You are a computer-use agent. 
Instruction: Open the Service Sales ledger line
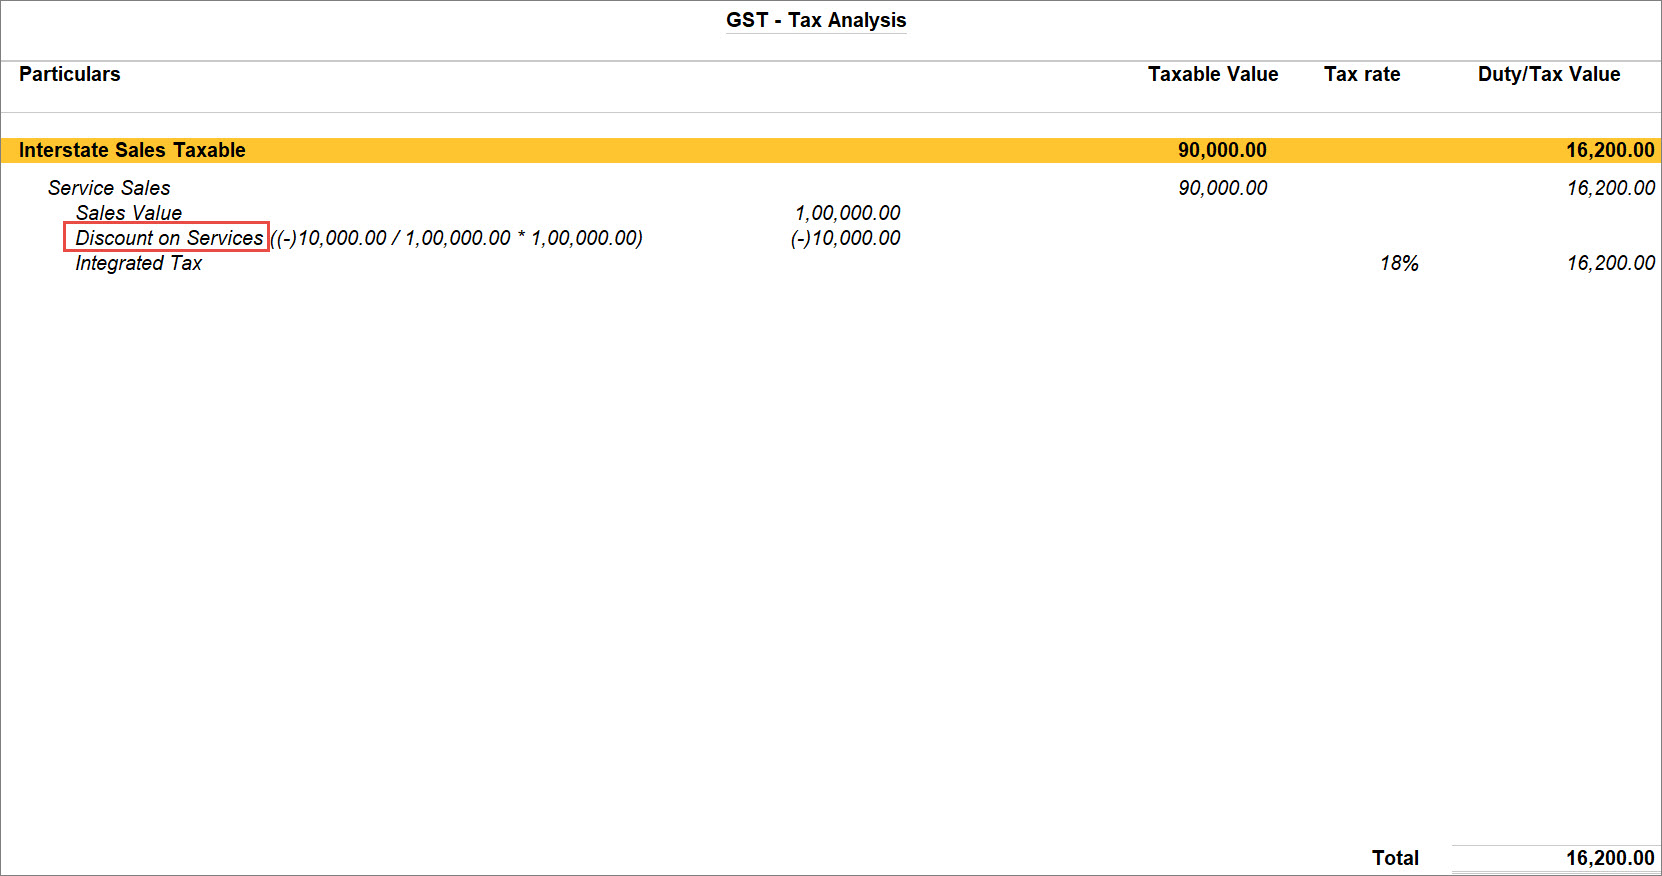pos(109,188)
